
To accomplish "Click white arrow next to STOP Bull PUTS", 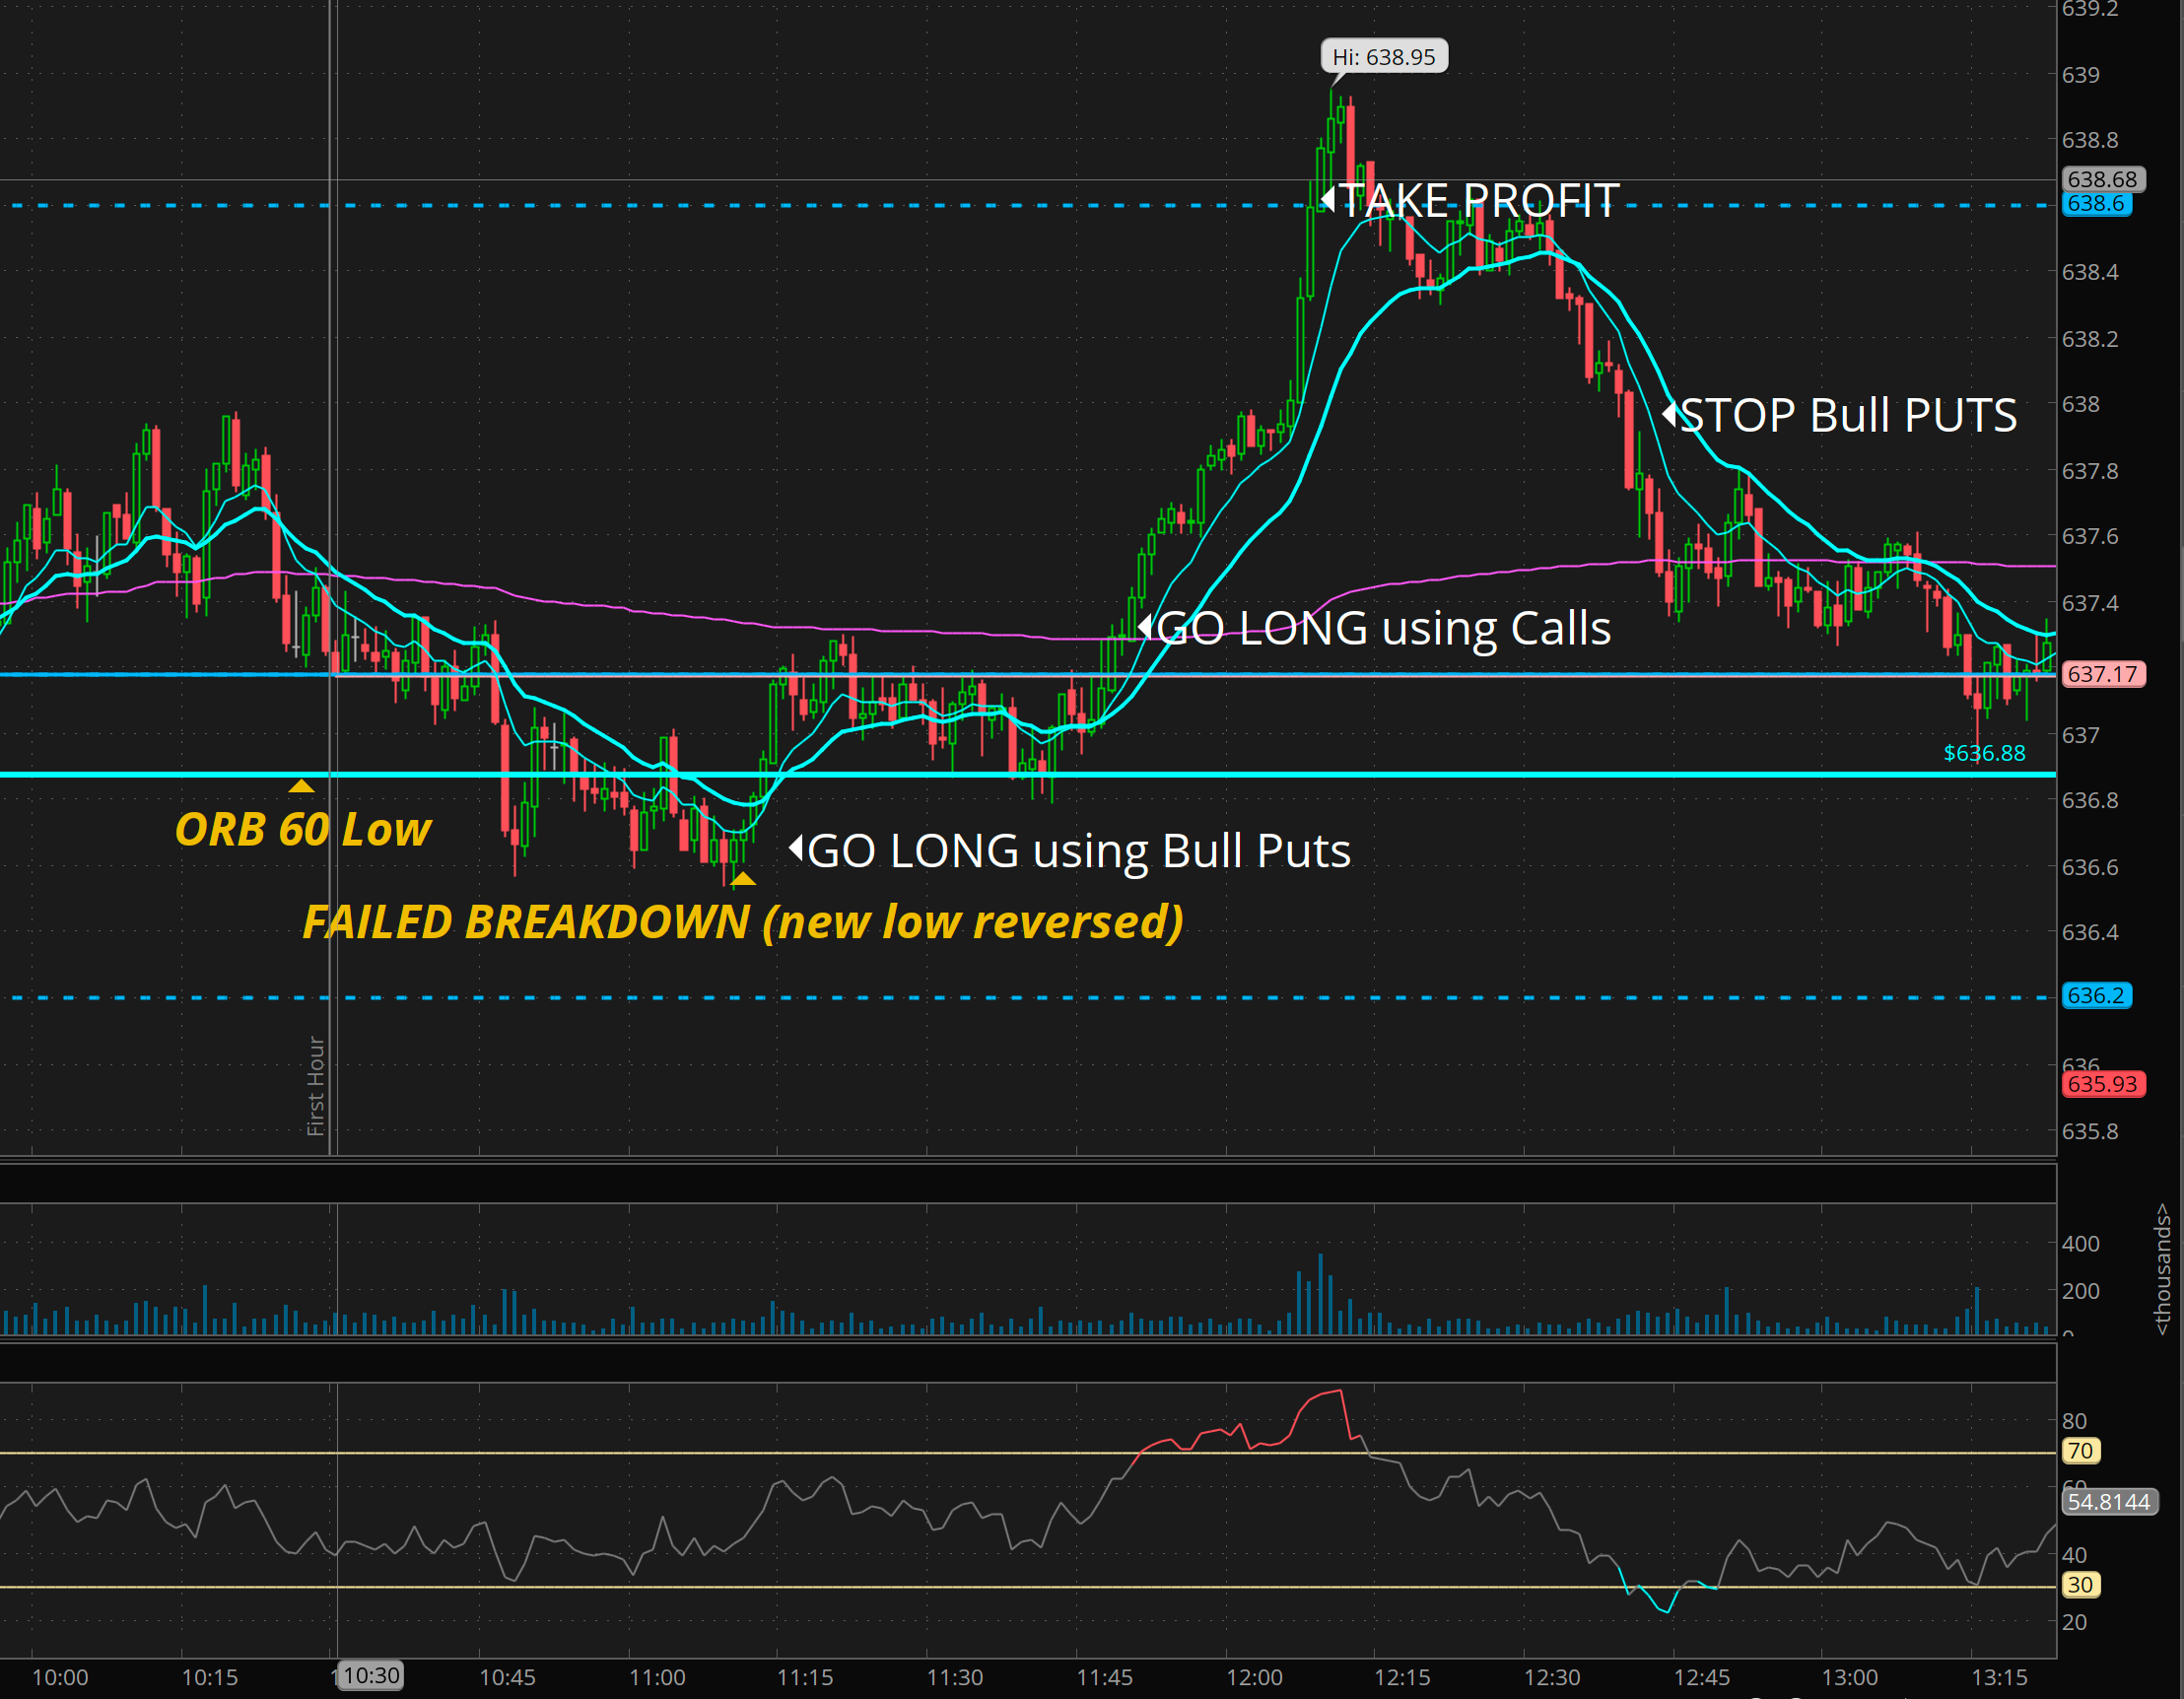I will point(1669,412).
